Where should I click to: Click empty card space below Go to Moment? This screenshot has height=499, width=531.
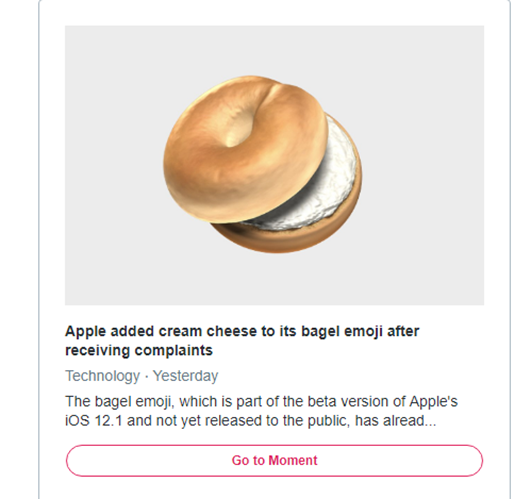click(x=274, y=488)
